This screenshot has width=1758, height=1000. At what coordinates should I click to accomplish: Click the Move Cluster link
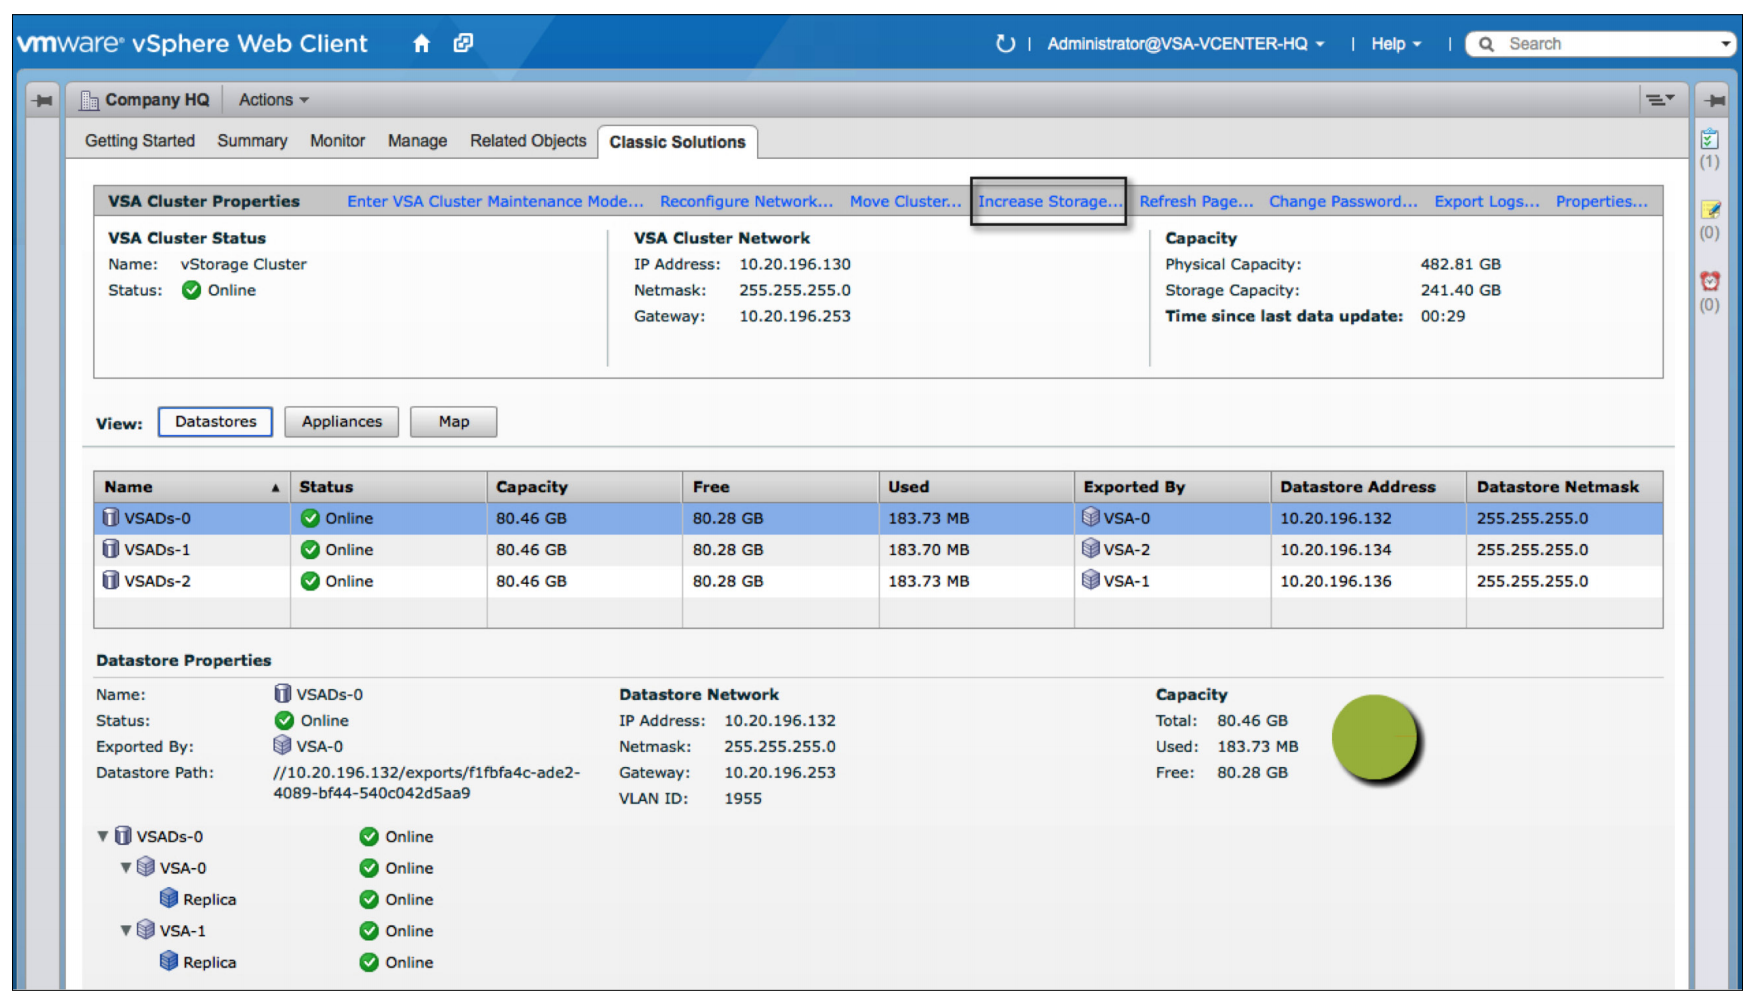(x=905, y=201)
